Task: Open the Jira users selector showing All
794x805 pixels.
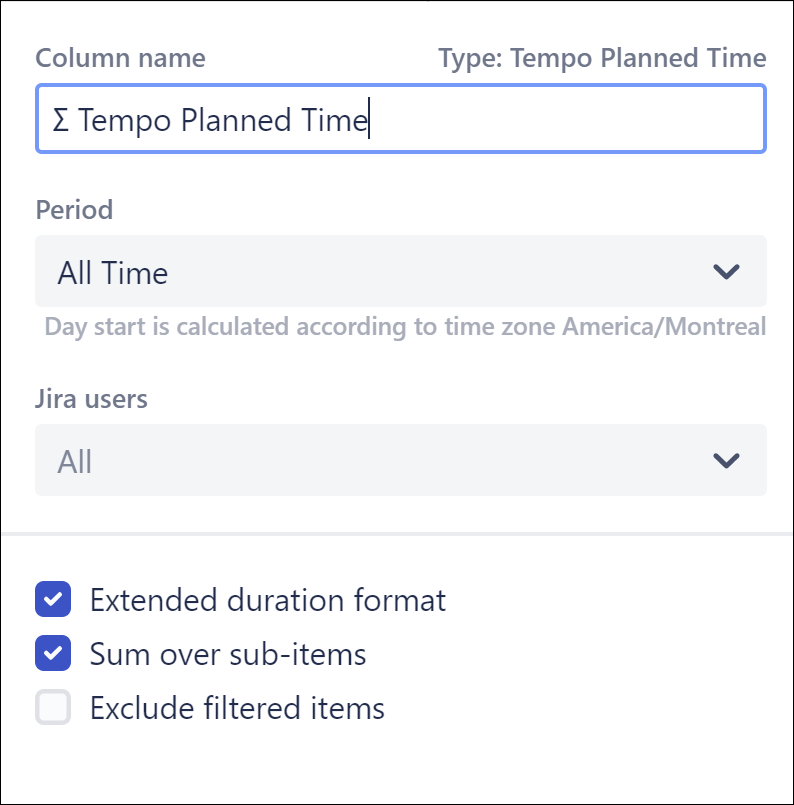Action: 400,460
